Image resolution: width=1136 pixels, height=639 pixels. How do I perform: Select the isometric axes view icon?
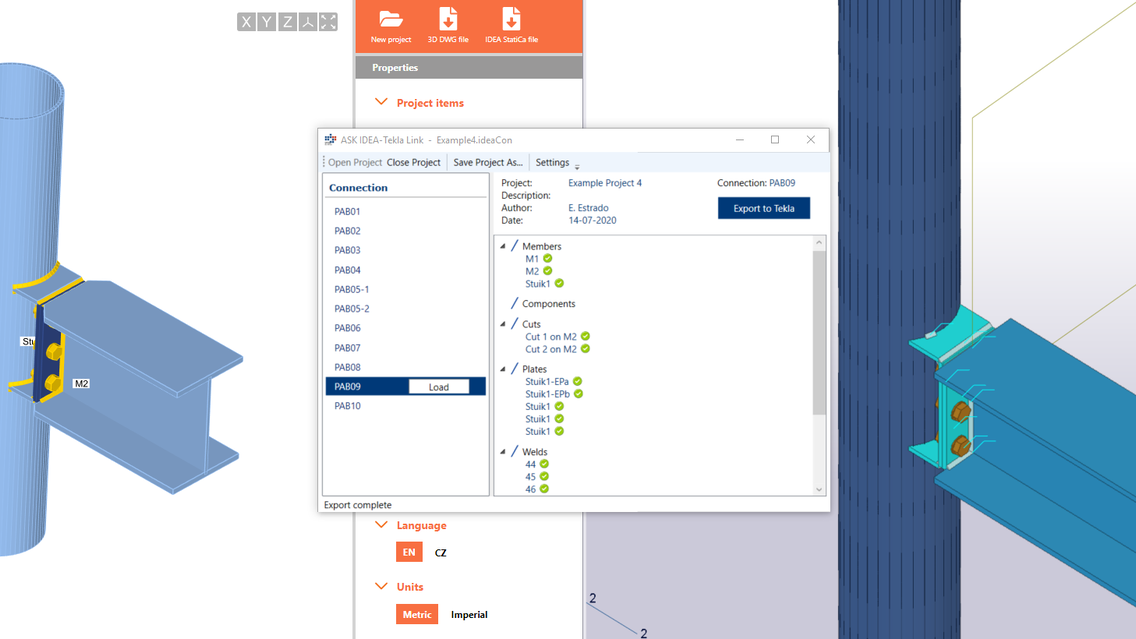click(x=308, y=22)
